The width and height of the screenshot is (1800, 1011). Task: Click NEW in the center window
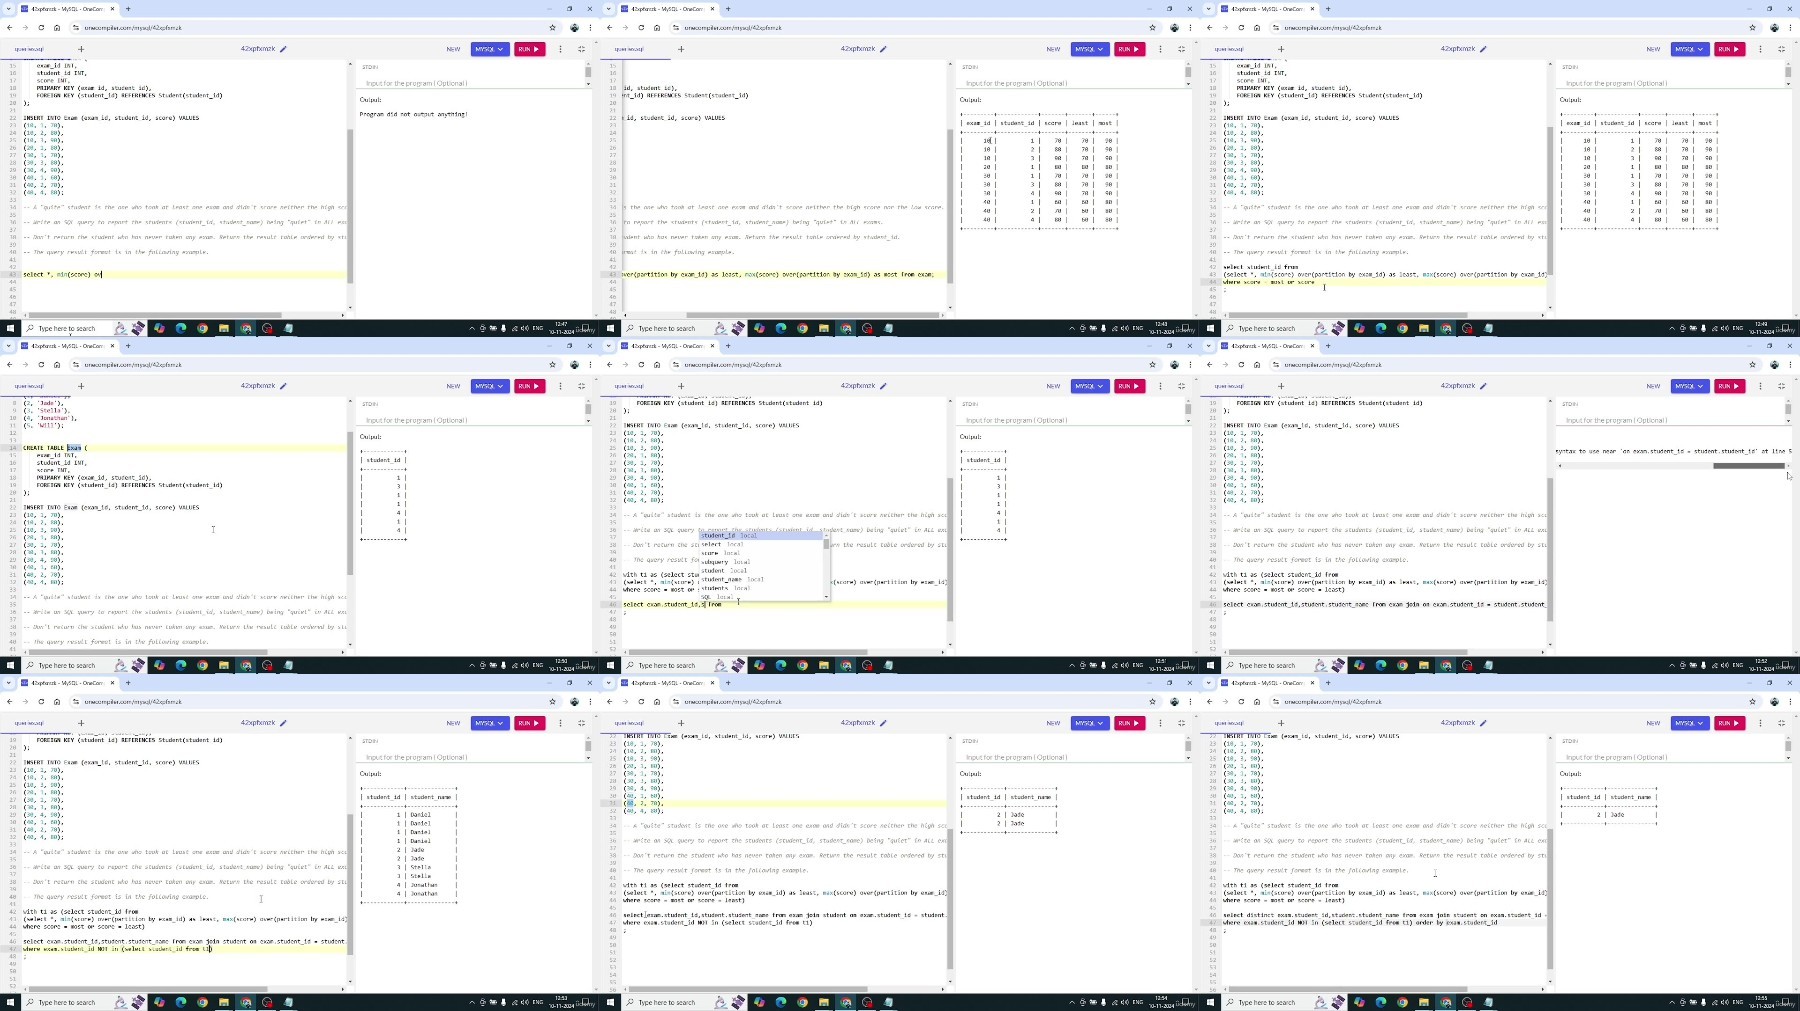1053,386
